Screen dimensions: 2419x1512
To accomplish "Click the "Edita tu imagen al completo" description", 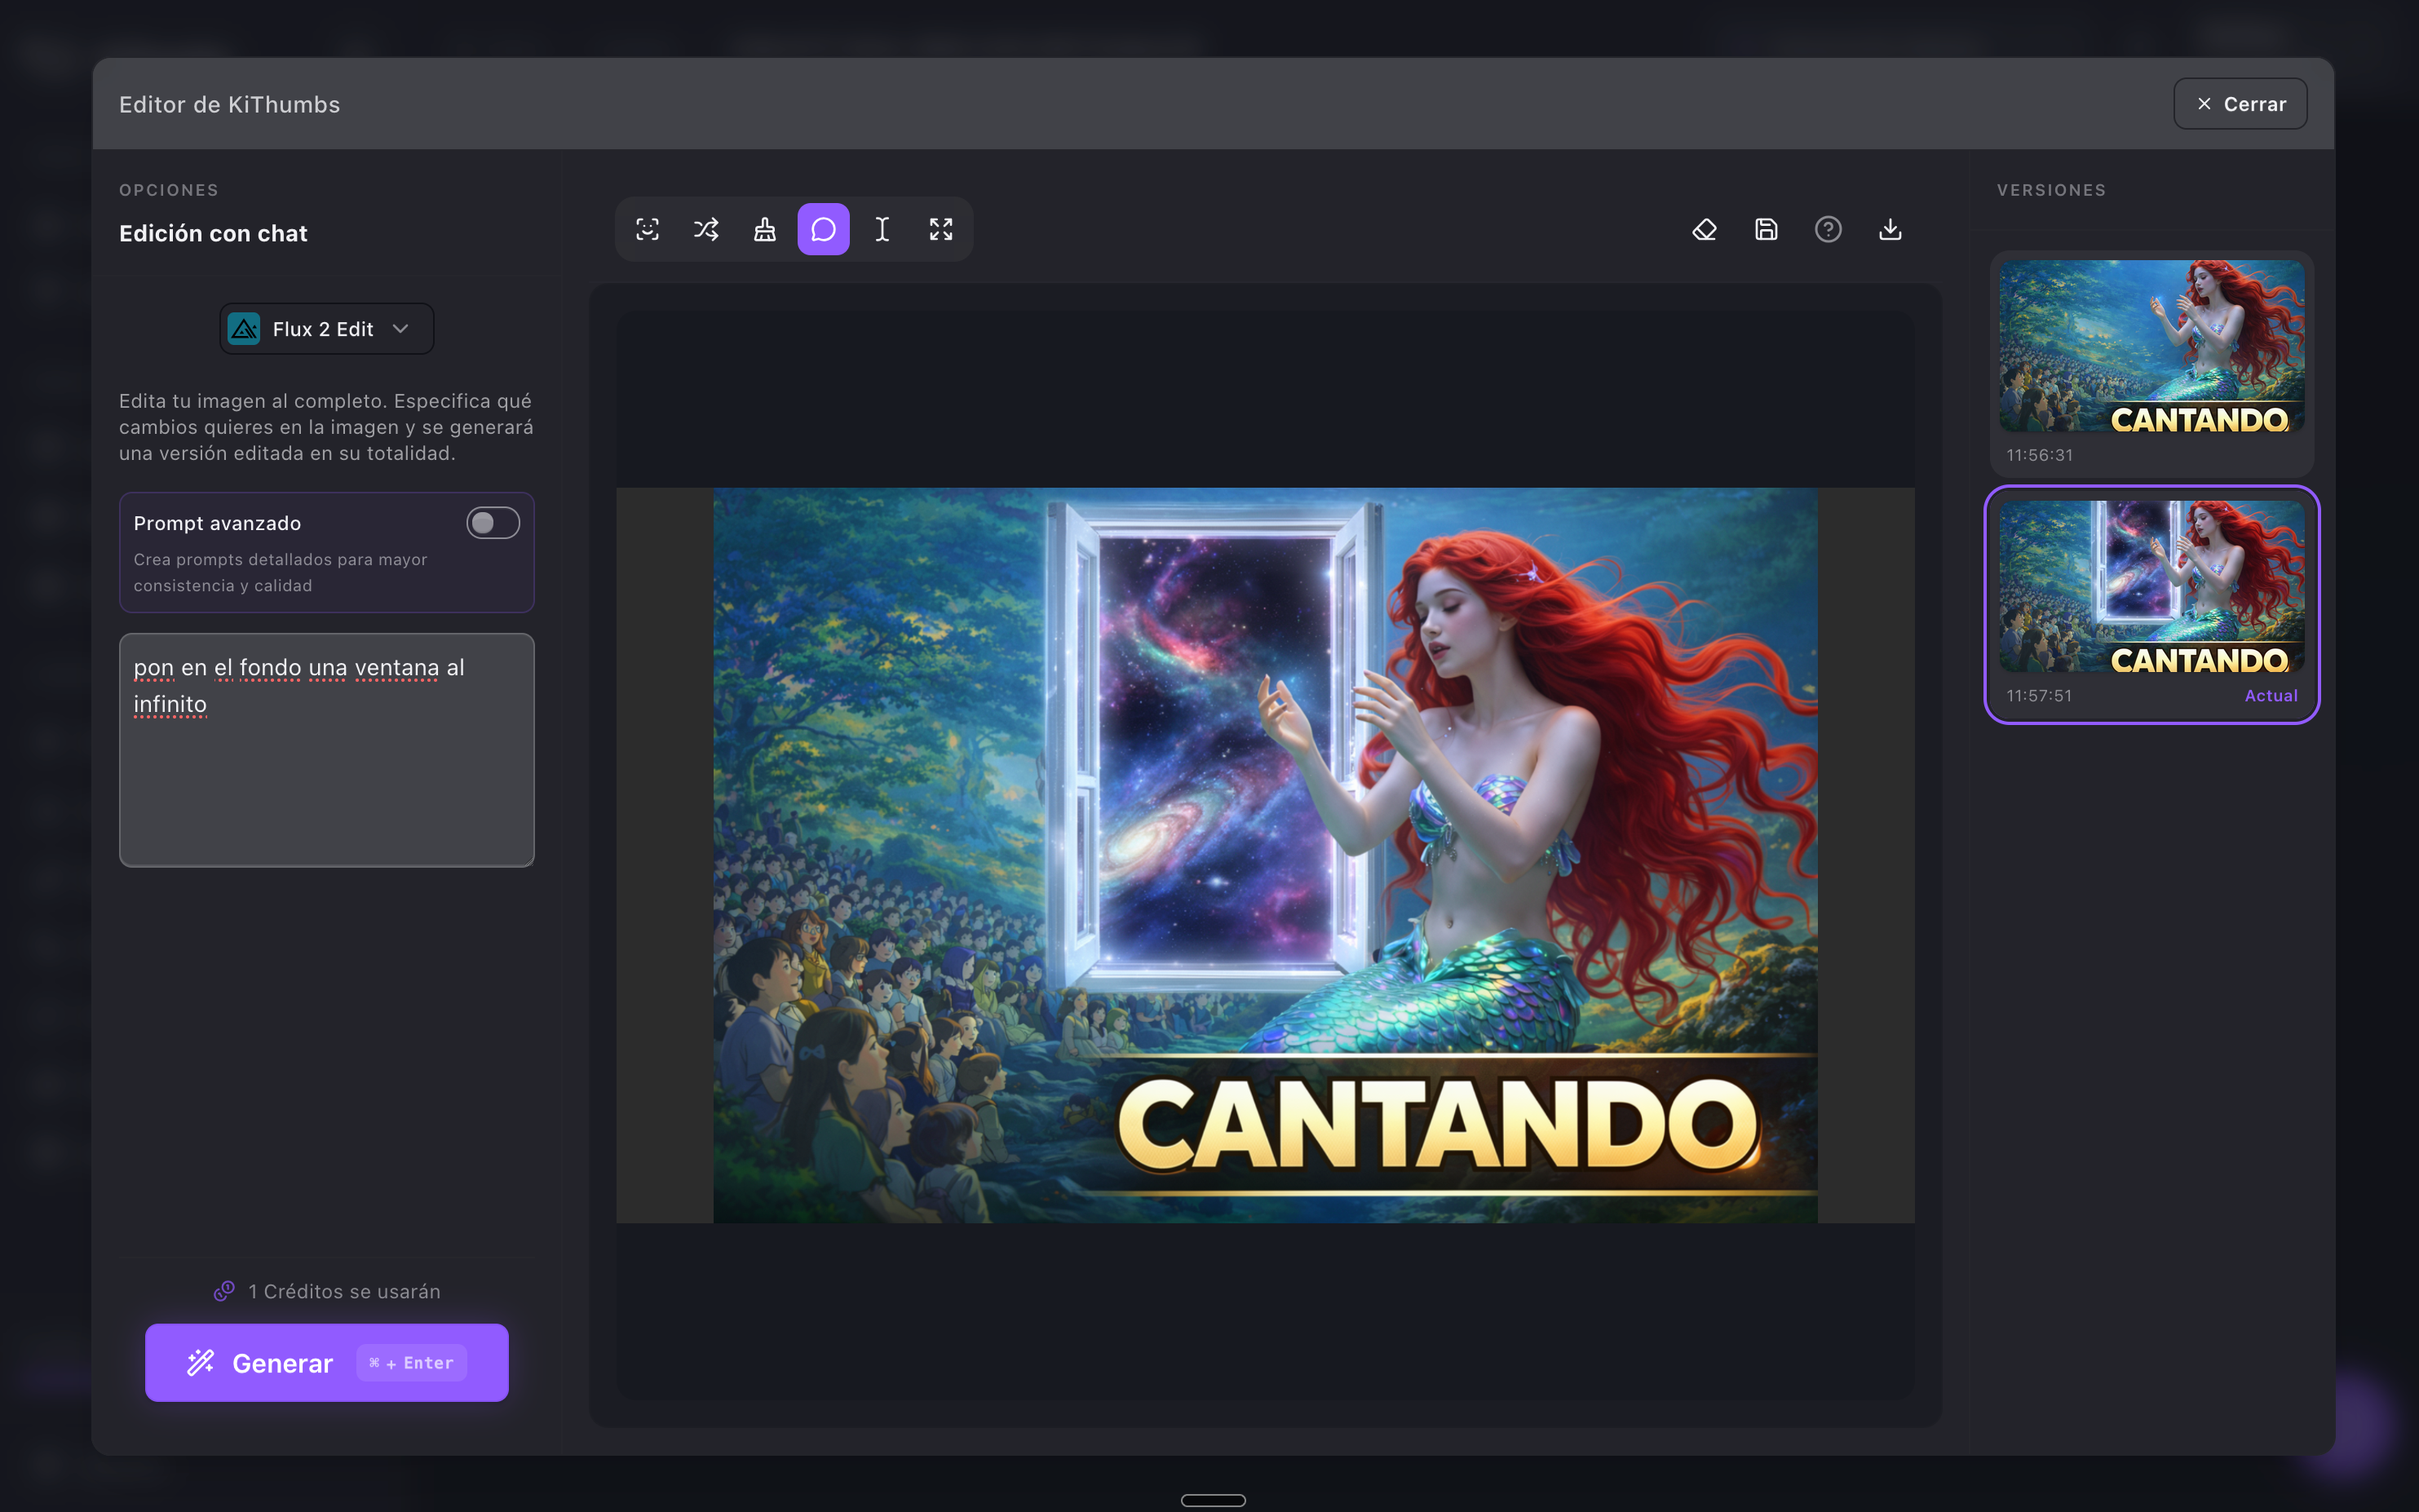I will point(326,427).
